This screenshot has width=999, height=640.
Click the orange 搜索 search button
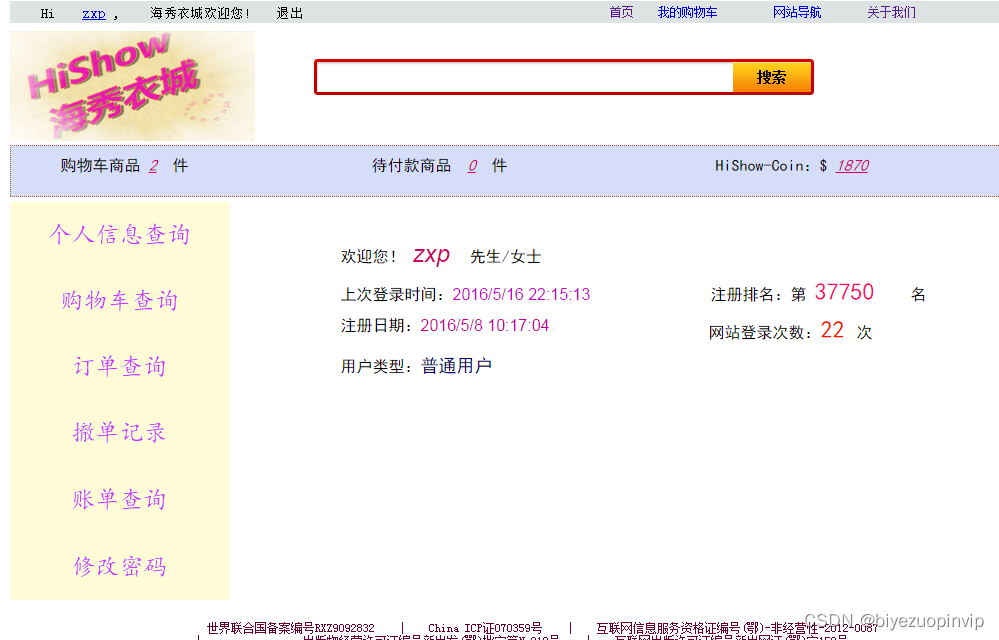click(772, 77)
